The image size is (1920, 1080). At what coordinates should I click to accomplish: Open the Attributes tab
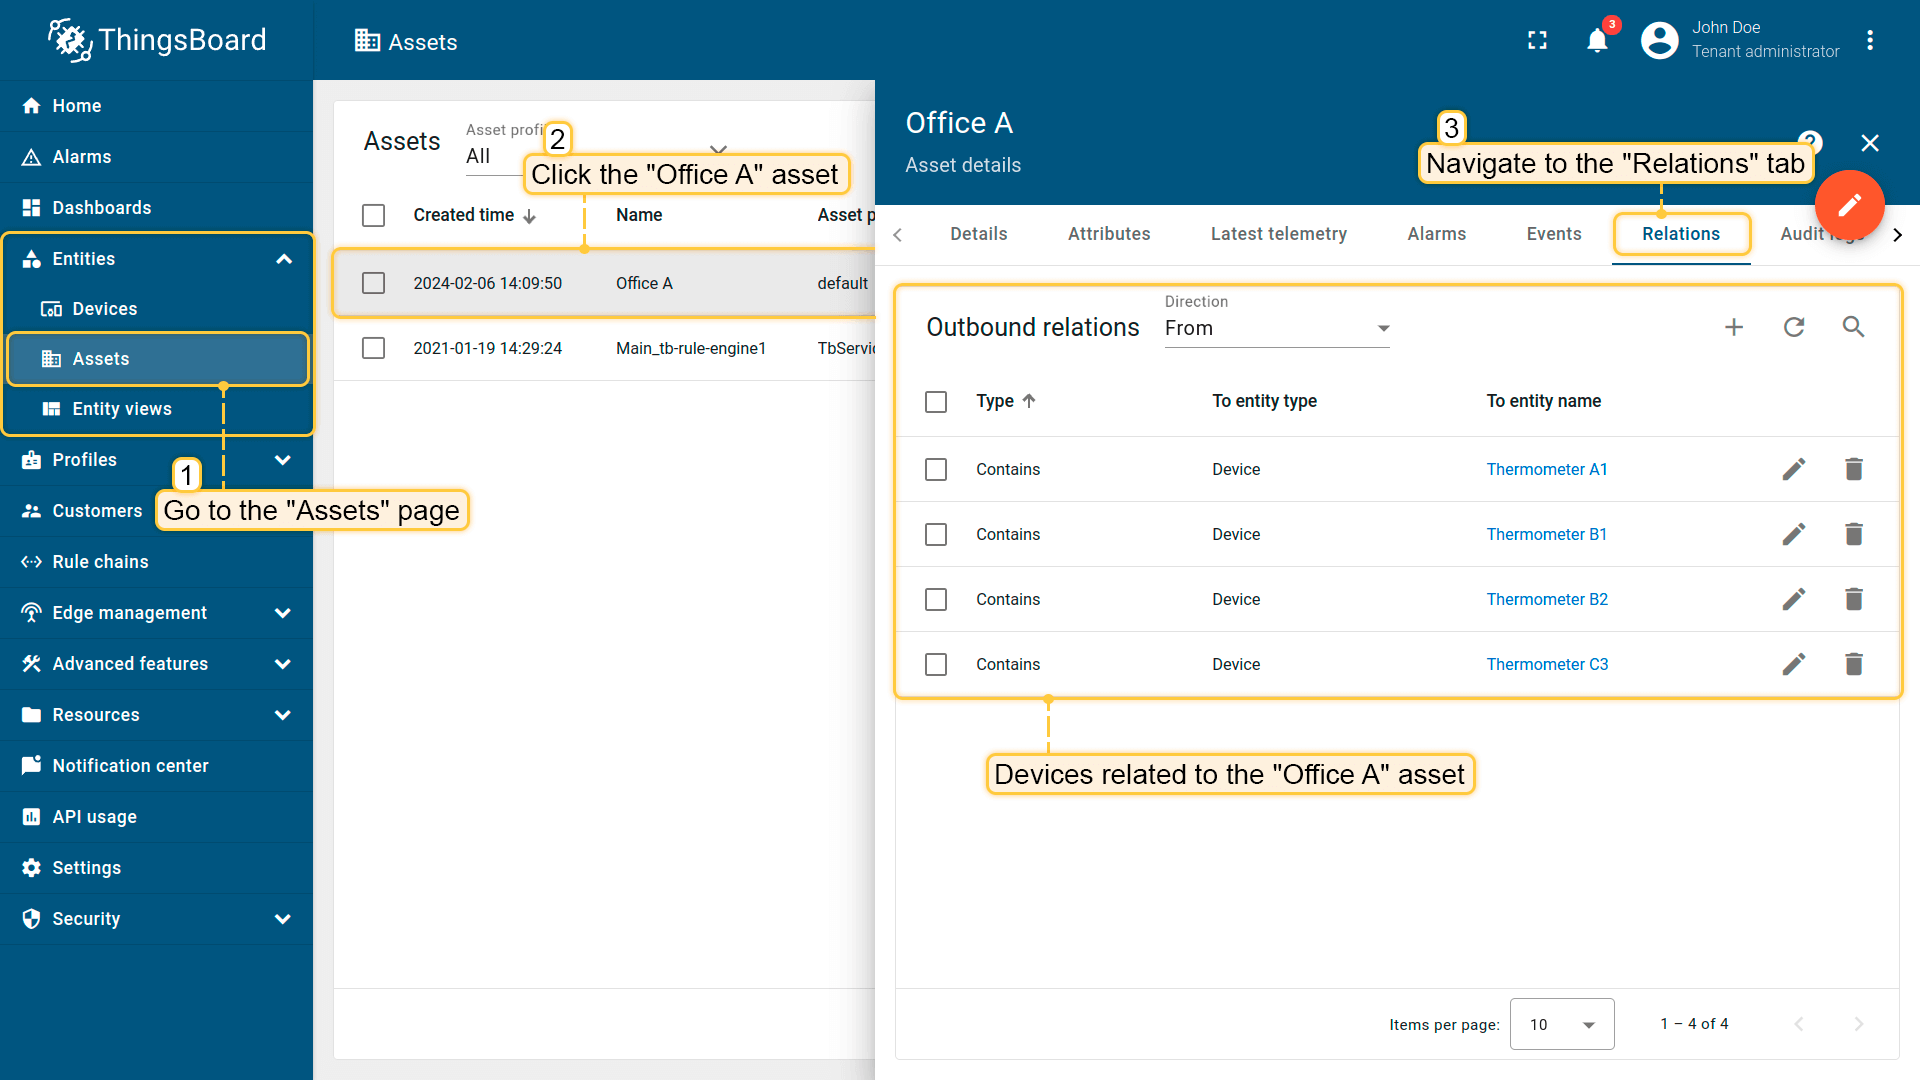pos(1108,234)
